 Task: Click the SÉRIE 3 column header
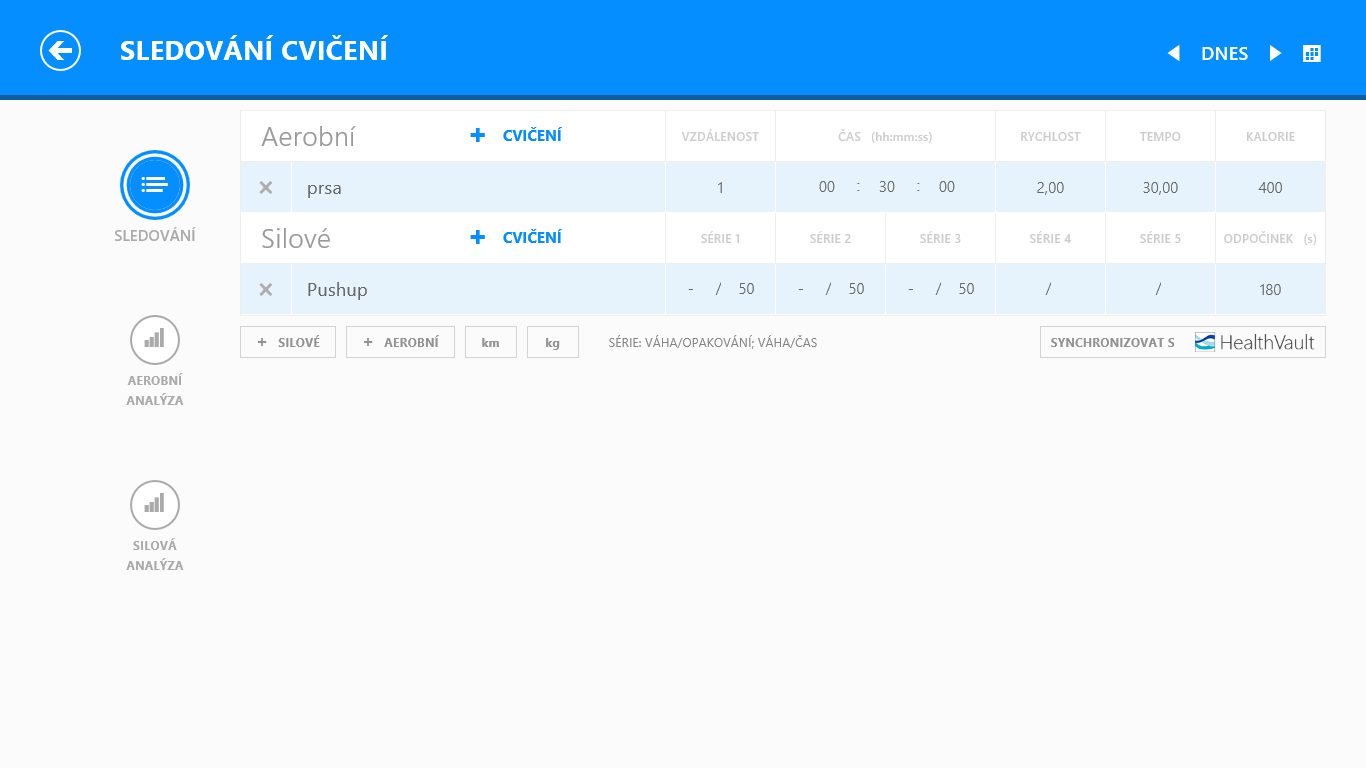(940, 238)
